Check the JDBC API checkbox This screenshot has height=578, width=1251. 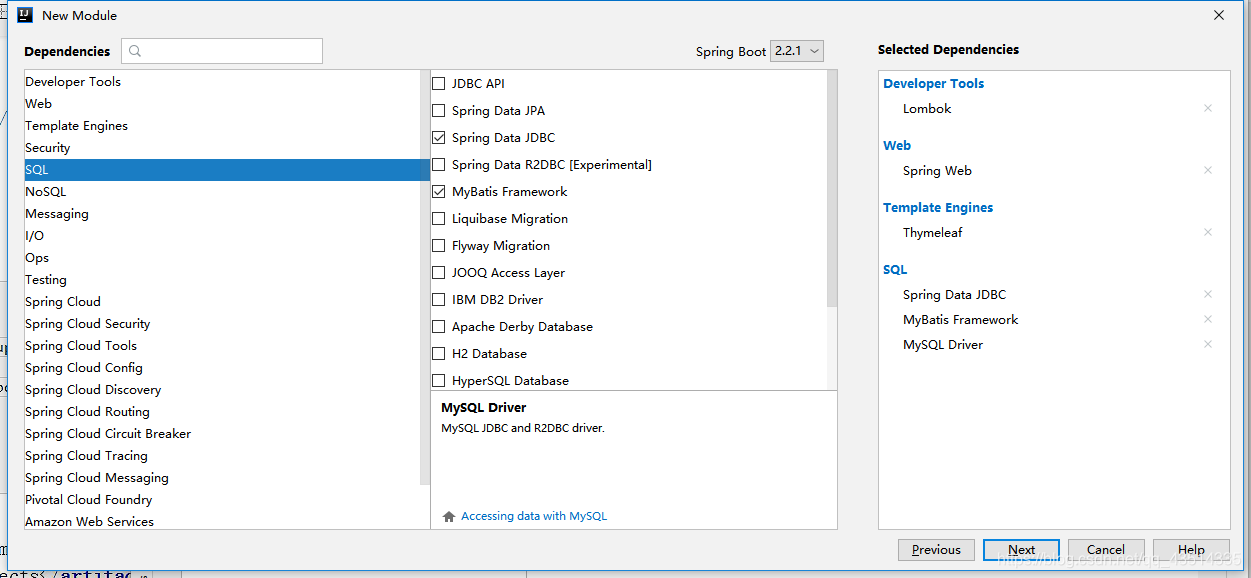pyautogui.click(x=438, y=83)
